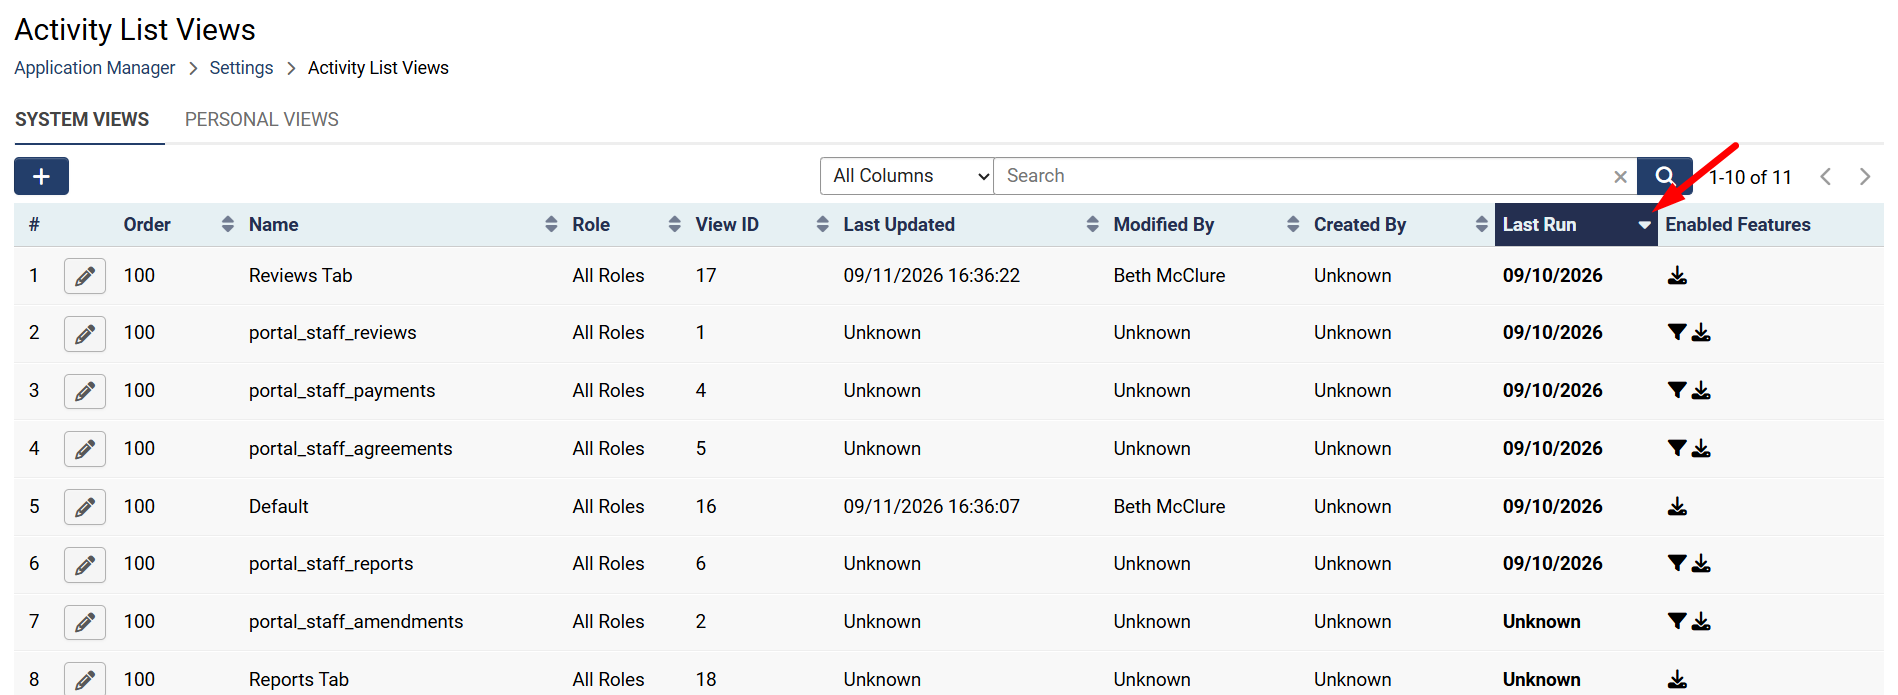
Task: Click the filter icon for portal_staff_amendments
Action: click(1677, 622)
